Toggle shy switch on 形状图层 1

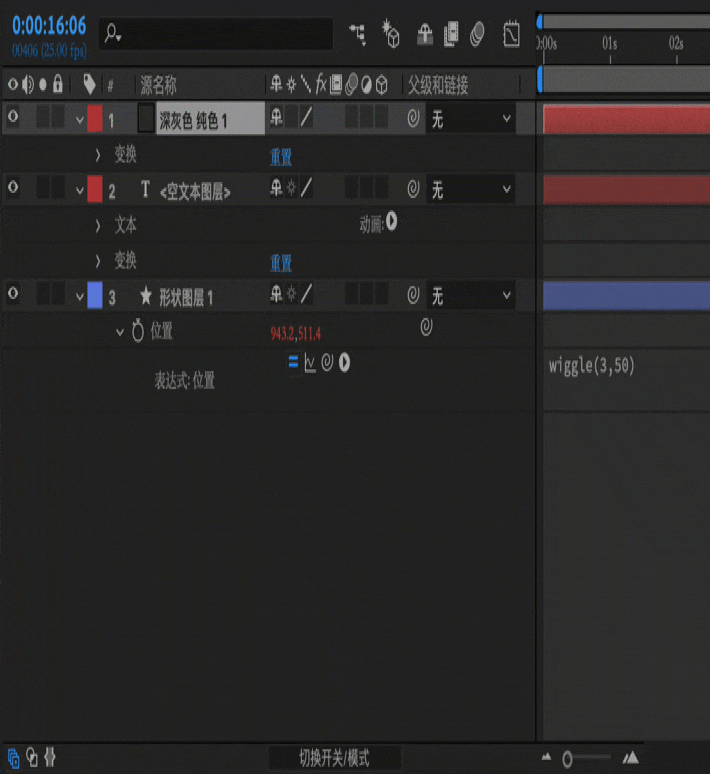[x=276, y=294]
